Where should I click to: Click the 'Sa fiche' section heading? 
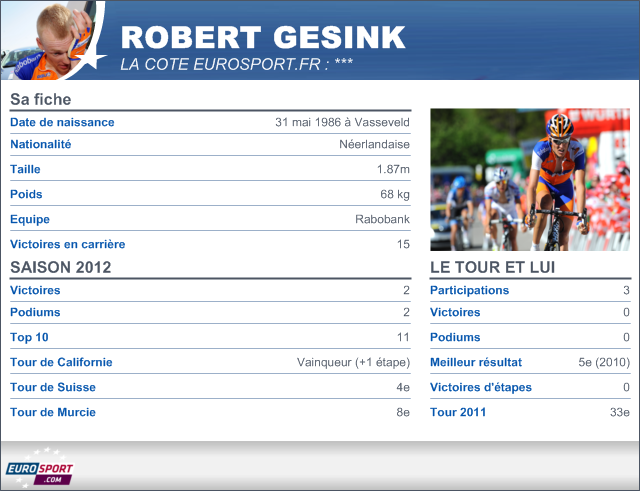40,99
